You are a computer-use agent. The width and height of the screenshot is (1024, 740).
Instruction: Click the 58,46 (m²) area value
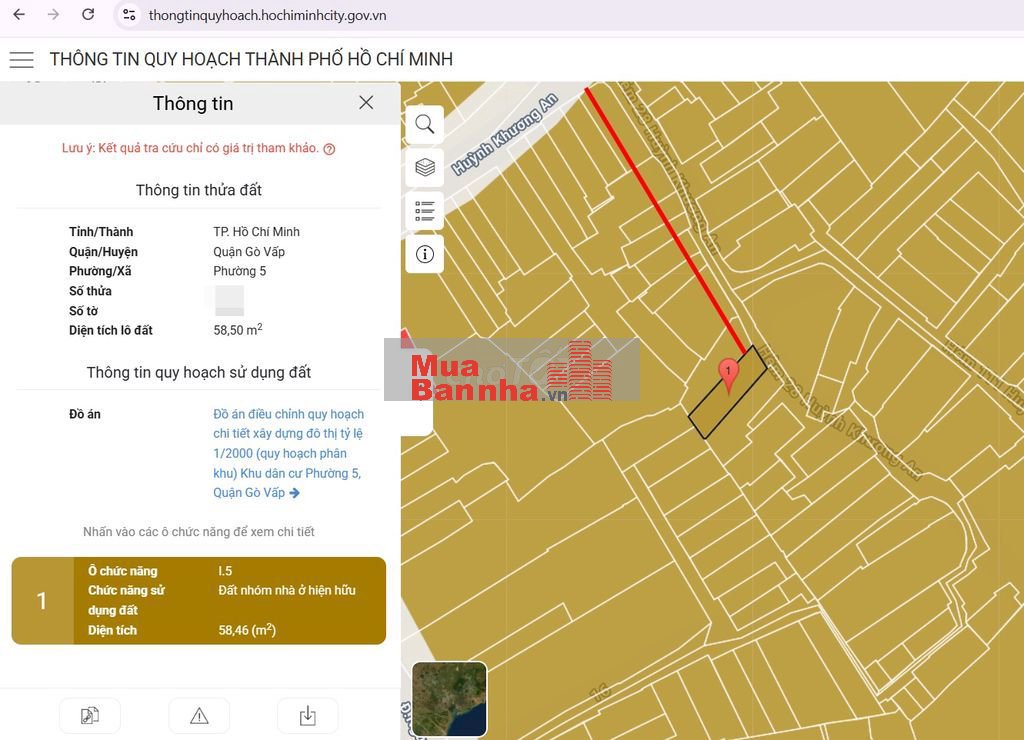click(x=247, y=630)
